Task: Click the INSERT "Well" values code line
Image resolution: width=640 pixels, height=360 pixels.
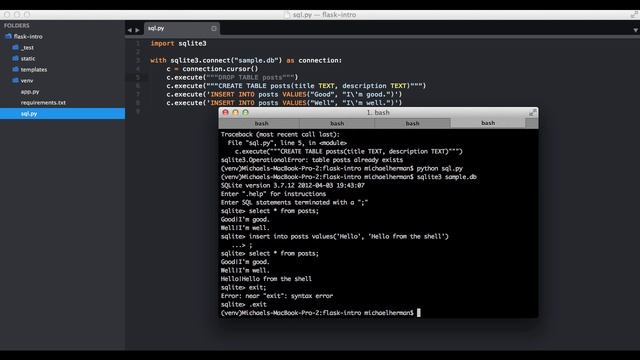Action: pos(284,103)
